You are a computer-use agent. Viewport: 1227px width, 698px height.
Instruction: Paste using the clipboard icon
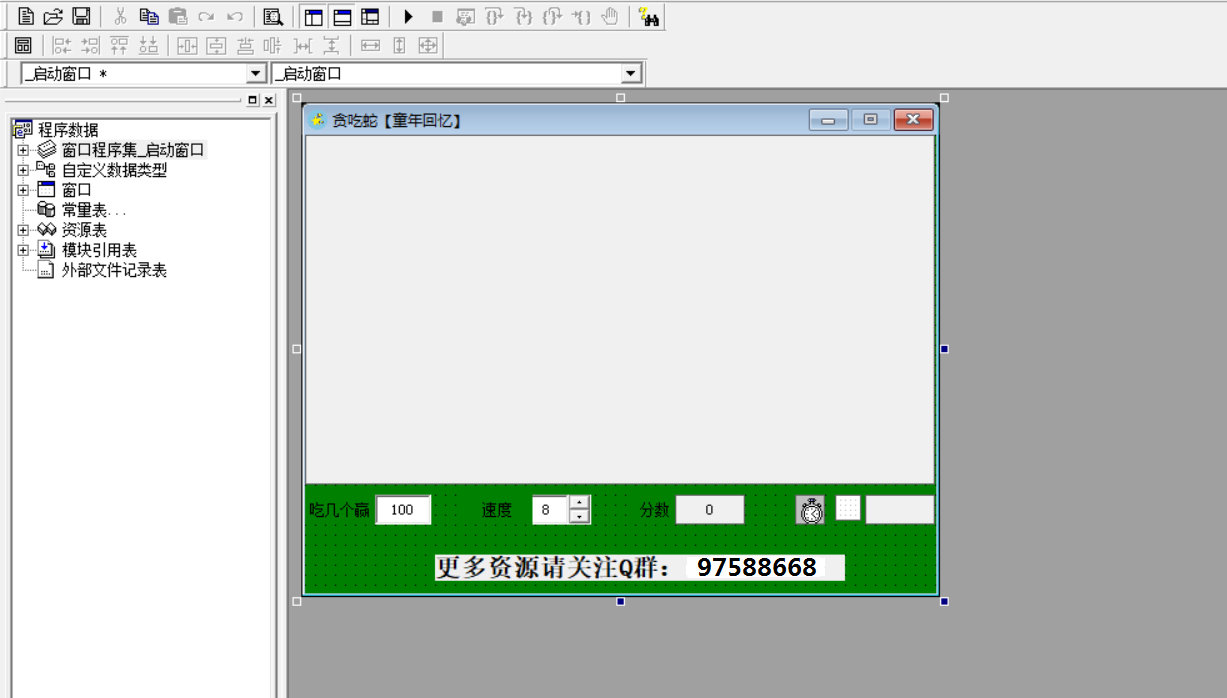point(178,16)
